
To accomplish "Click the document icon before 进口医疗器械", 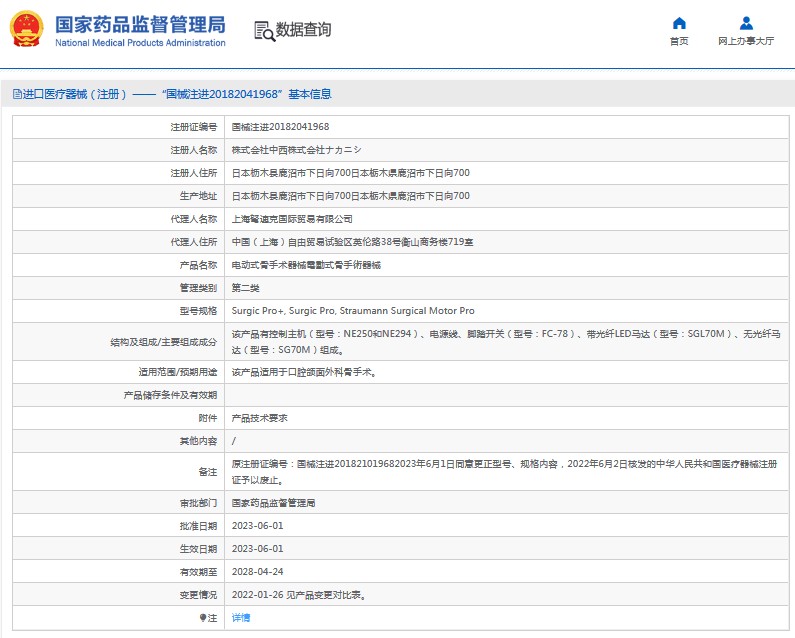I will [x=17, y=94].
